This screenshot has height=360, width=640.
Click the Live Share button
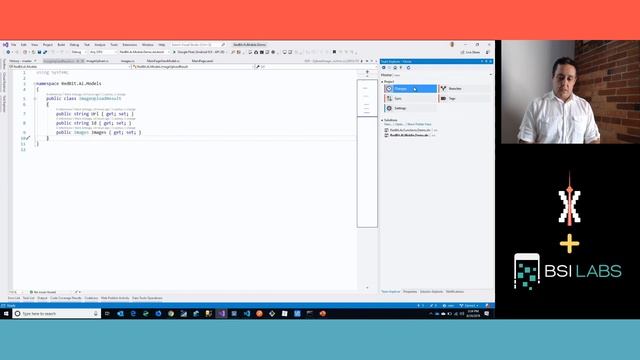pos(471,52)
